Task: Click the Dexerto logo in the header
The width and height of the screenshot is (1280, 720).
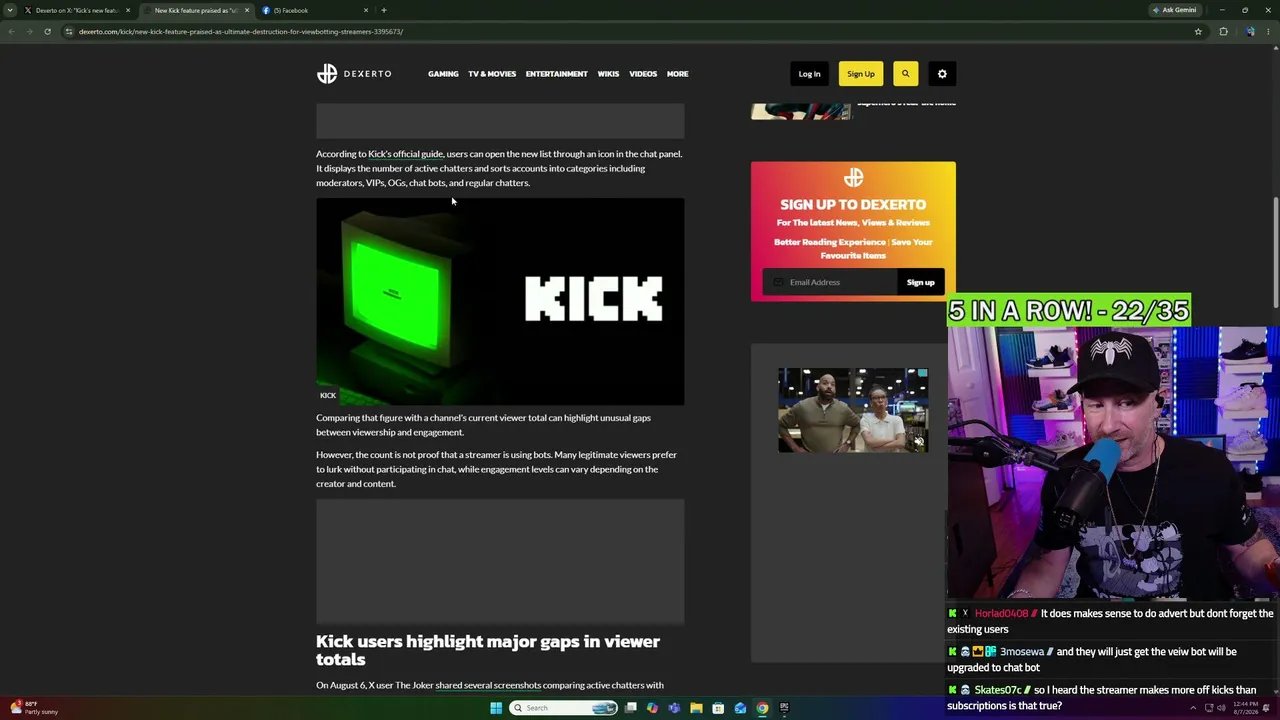Action: 354,73
